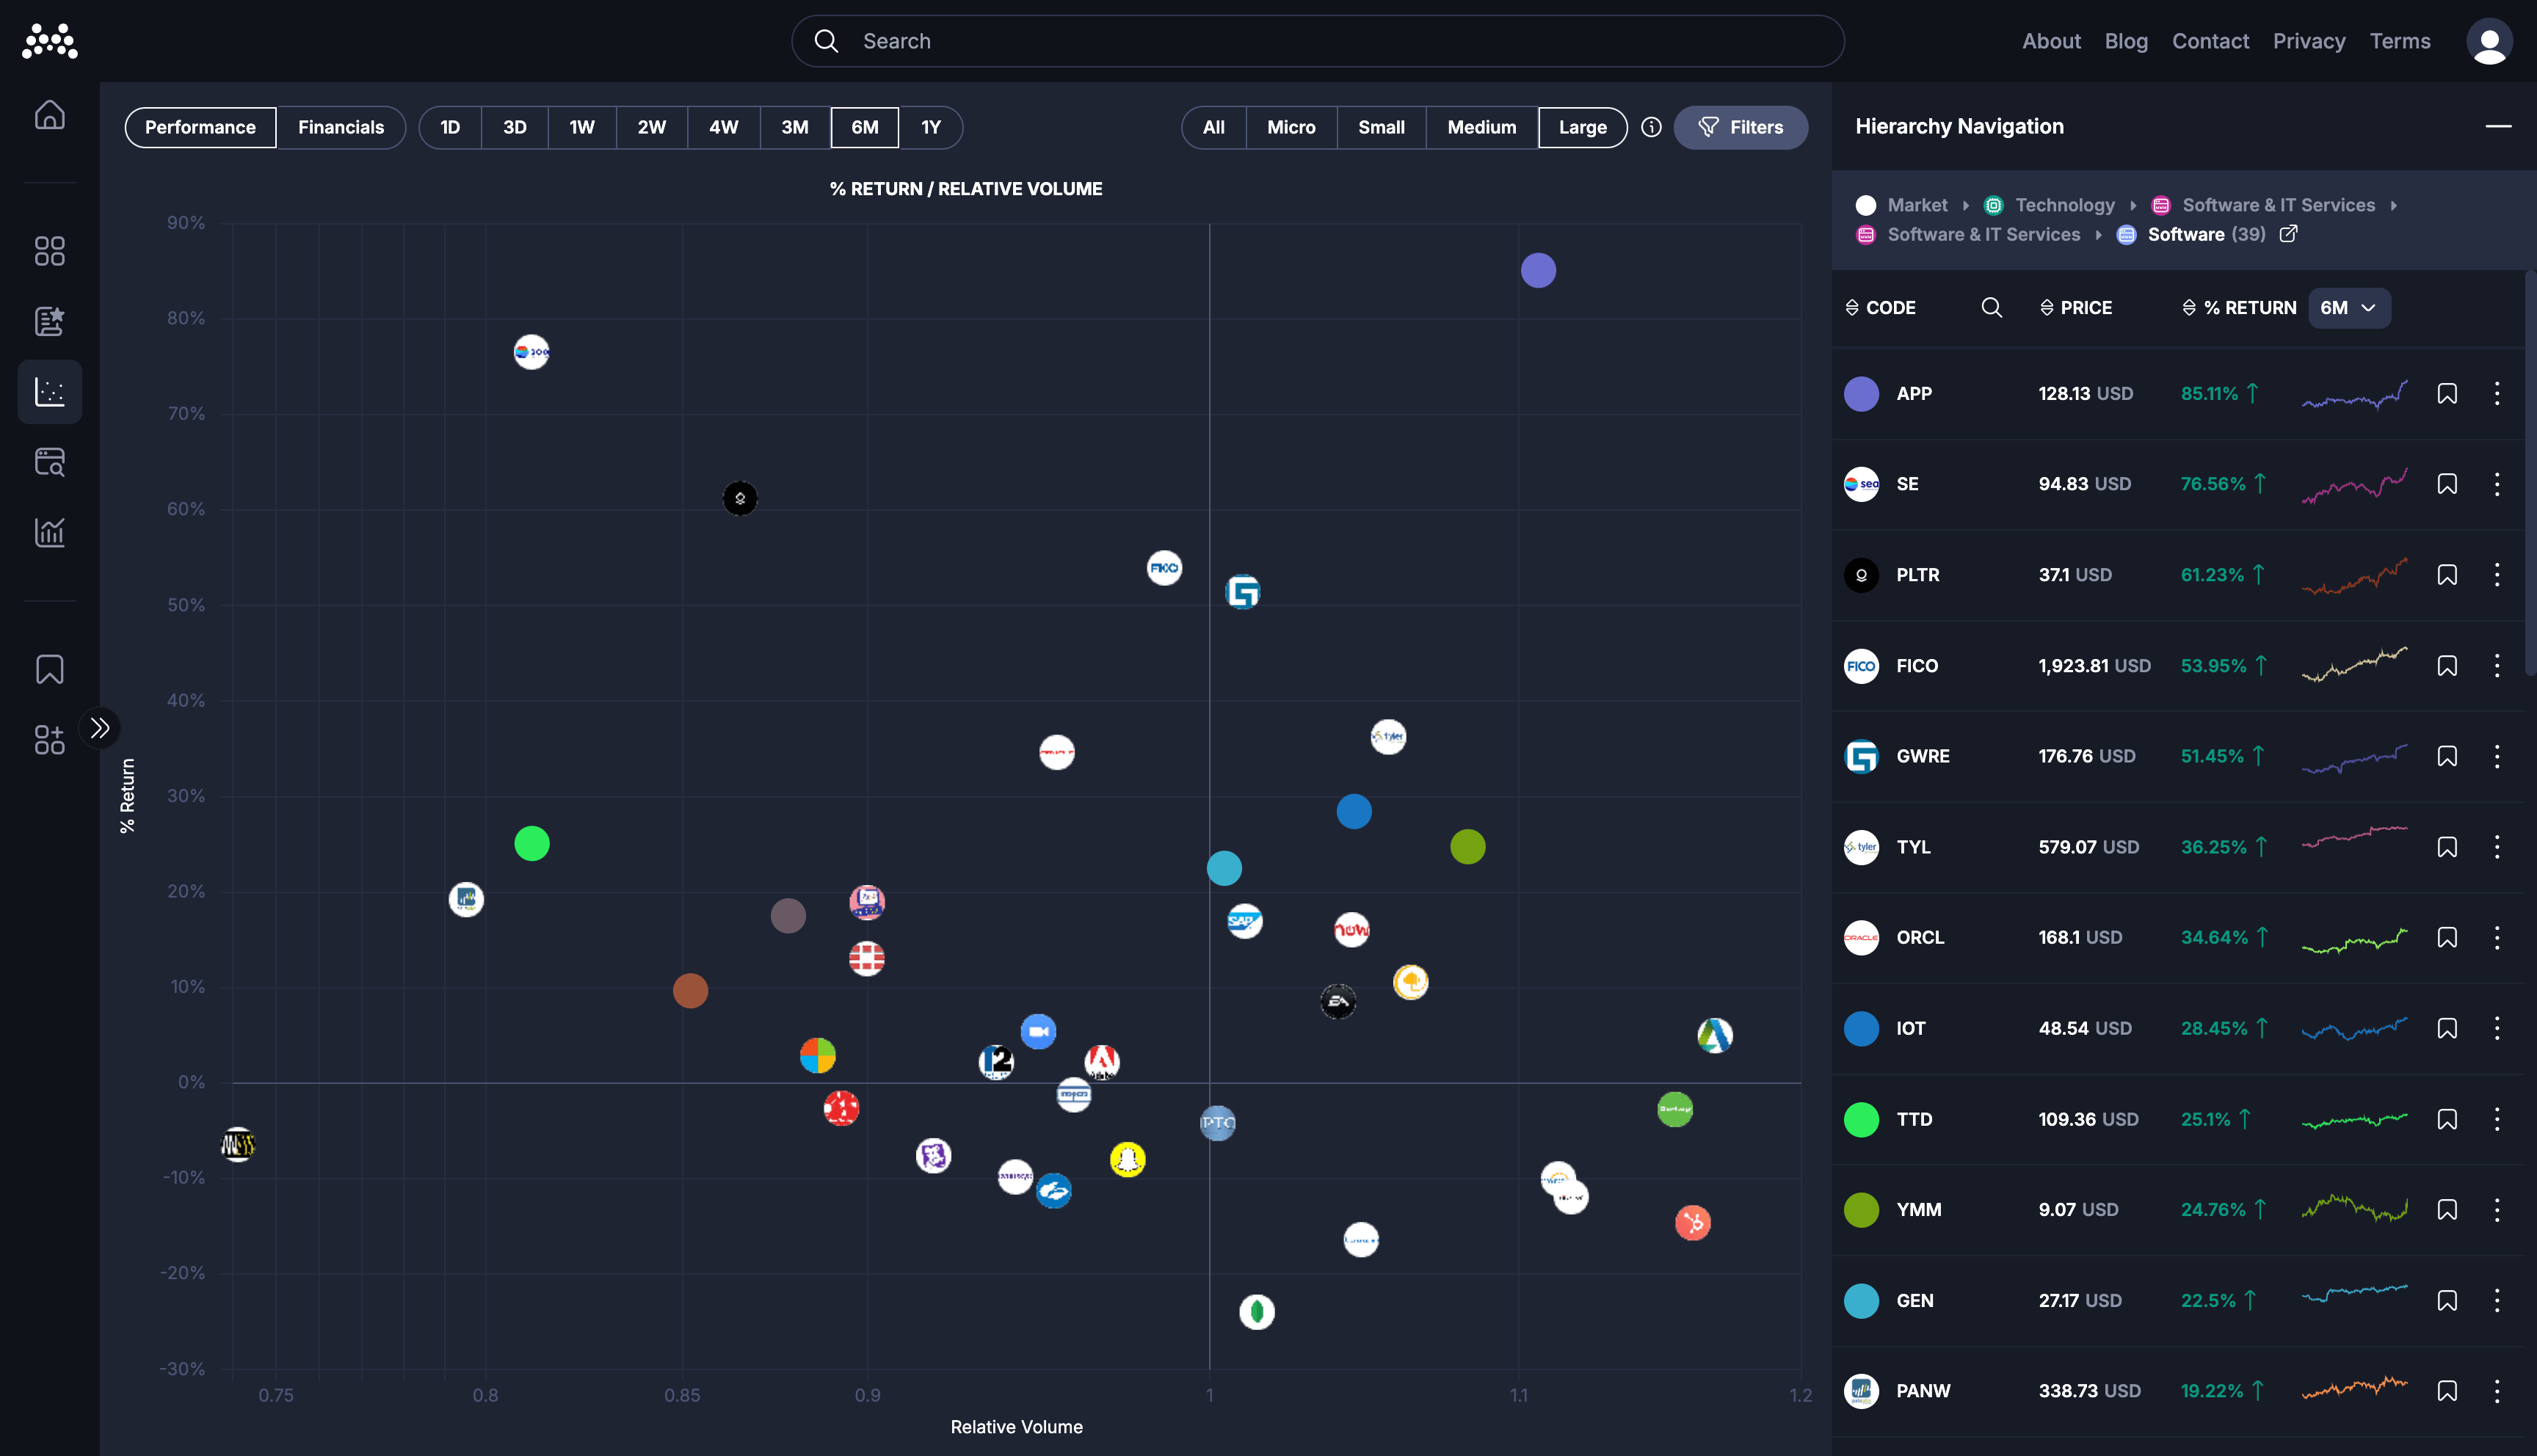Open the Blog link
The width and height of the screenshot is (2537, 1456).
[x=2126, y=41]
